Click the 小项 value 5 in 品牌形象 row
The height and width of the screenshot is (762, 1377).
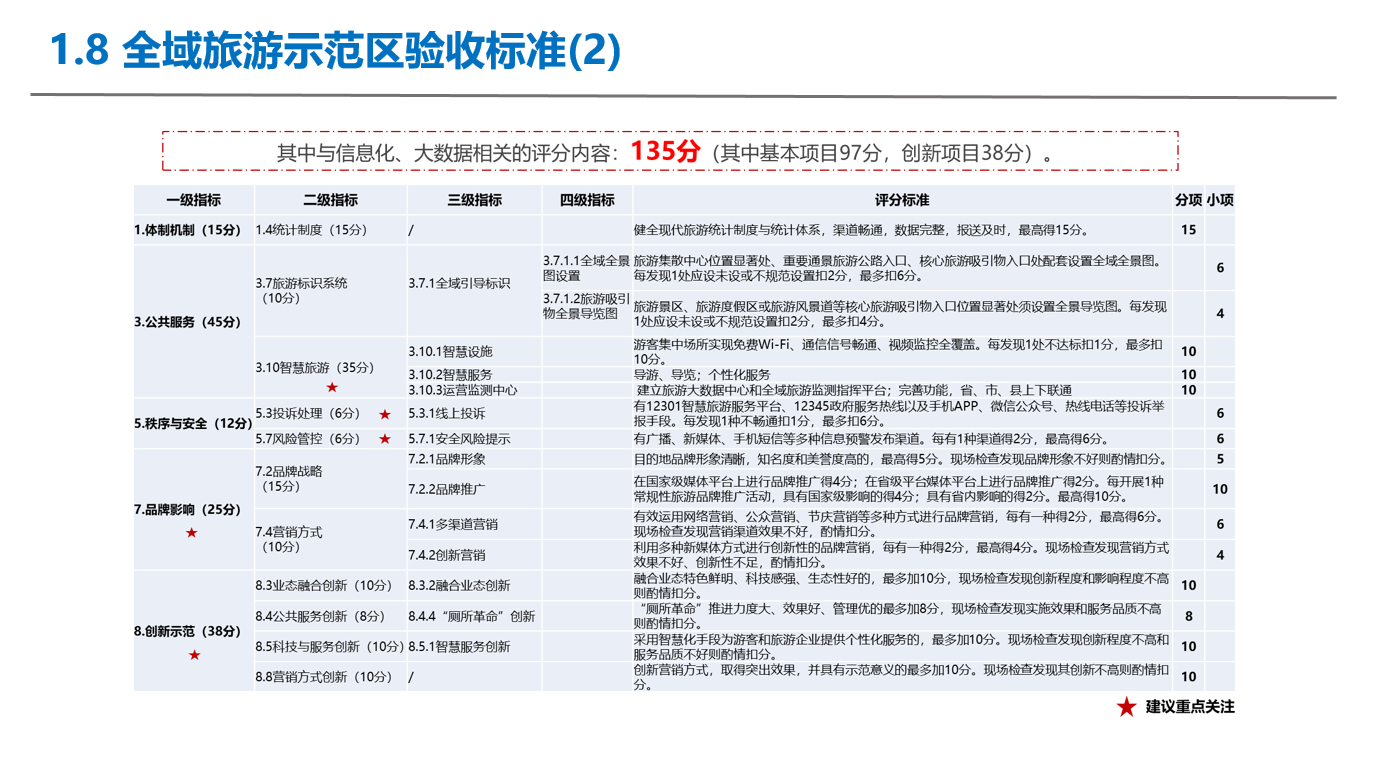click(1220, 459)
